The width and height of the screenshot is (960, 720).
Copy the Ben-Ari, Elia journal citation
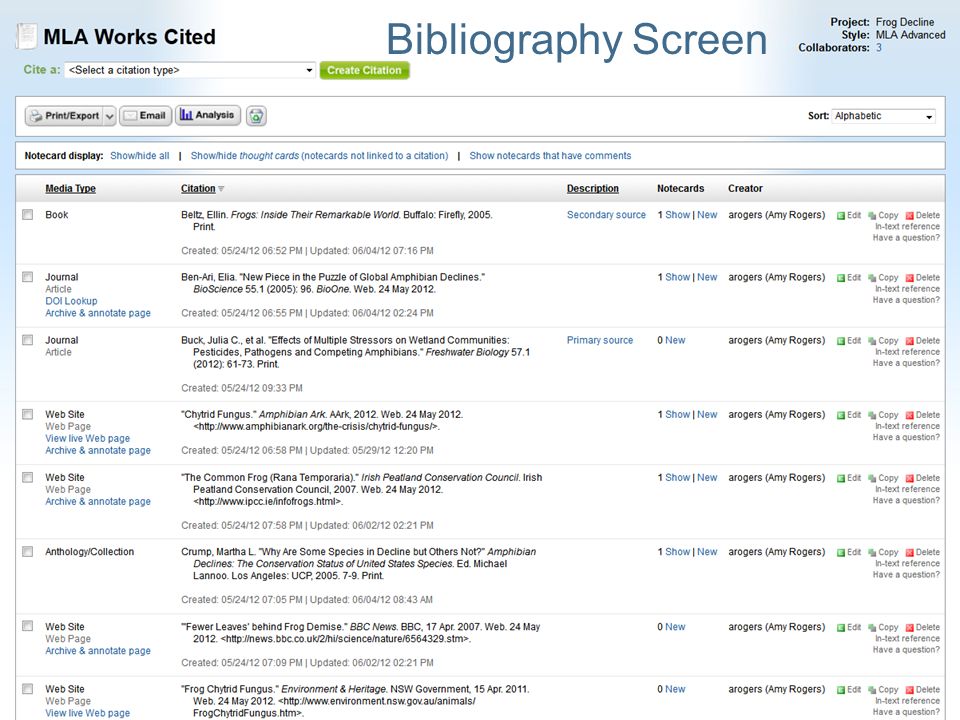coord(883,278)
